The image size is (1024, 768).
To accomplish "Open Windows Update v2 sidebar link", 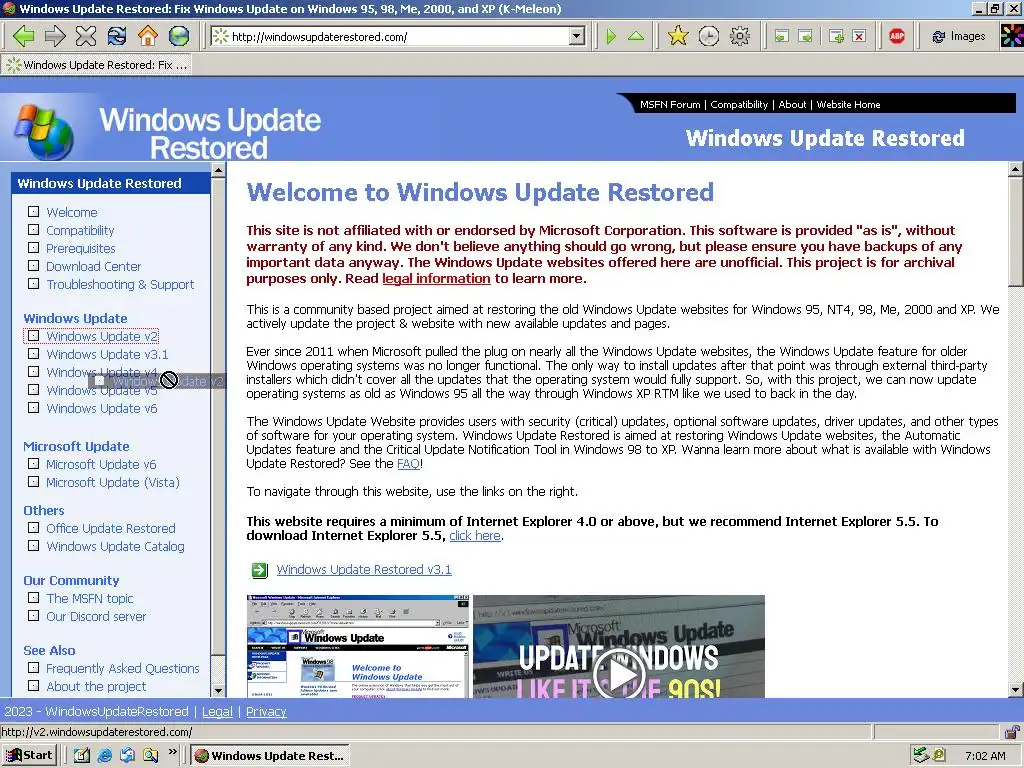I will (102, 336).
